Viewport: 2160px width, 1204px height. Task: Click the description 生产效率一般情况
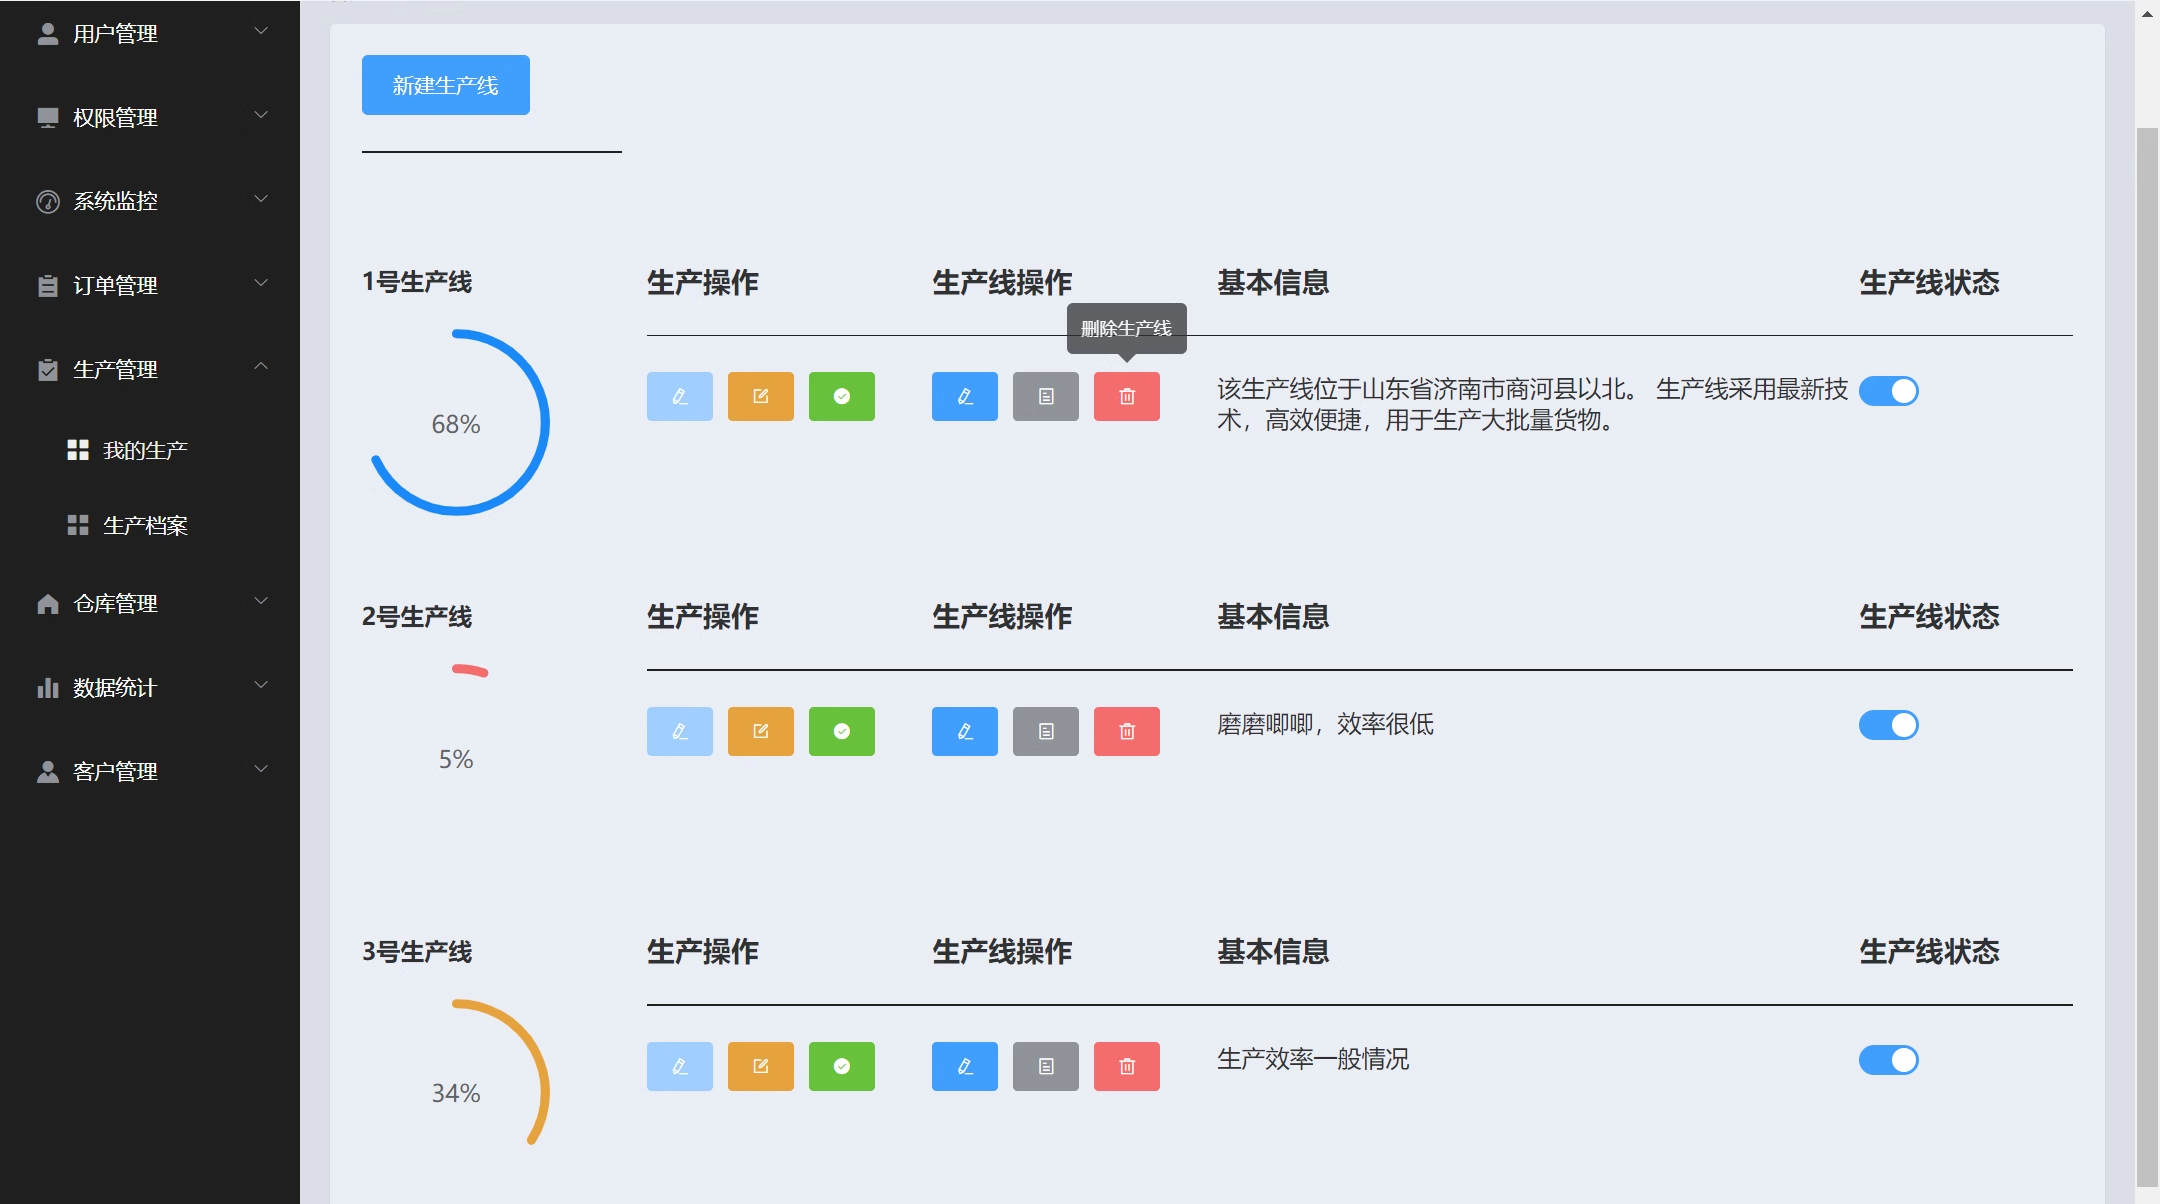pos(1313,1059)
